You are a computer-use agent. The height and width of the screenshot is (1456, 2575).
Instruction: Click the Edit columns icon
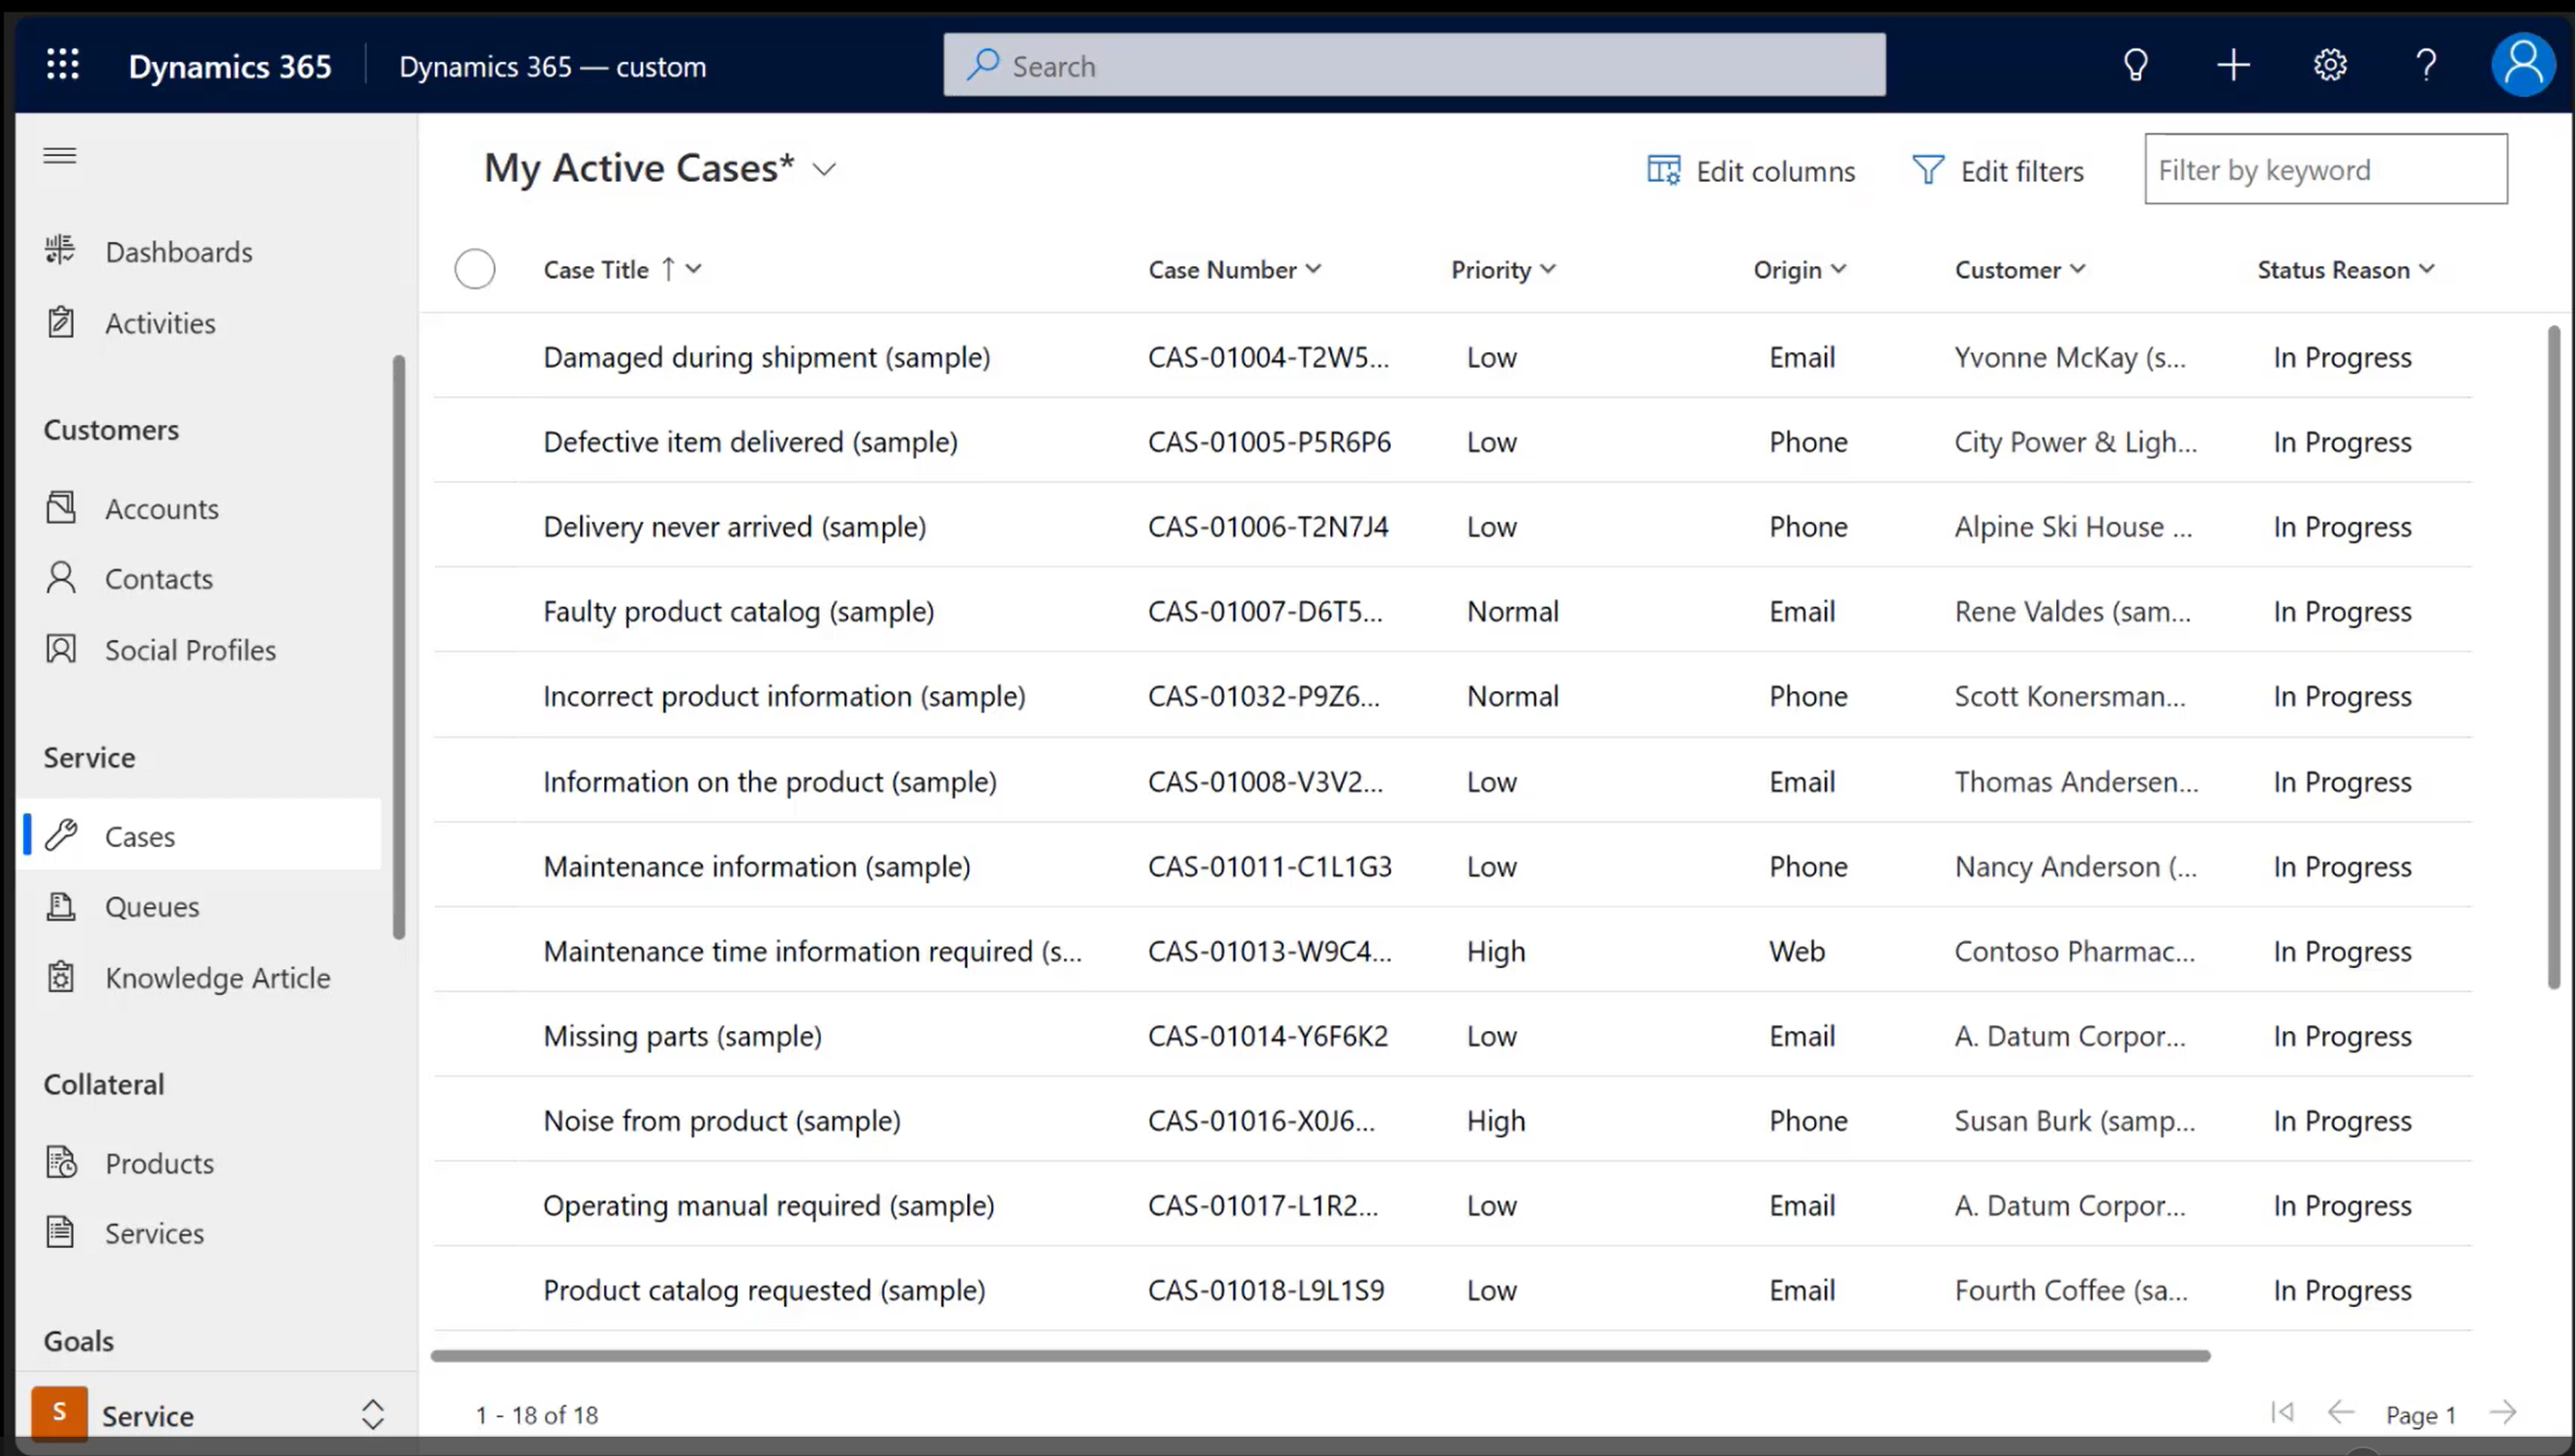pos(1662,168)
